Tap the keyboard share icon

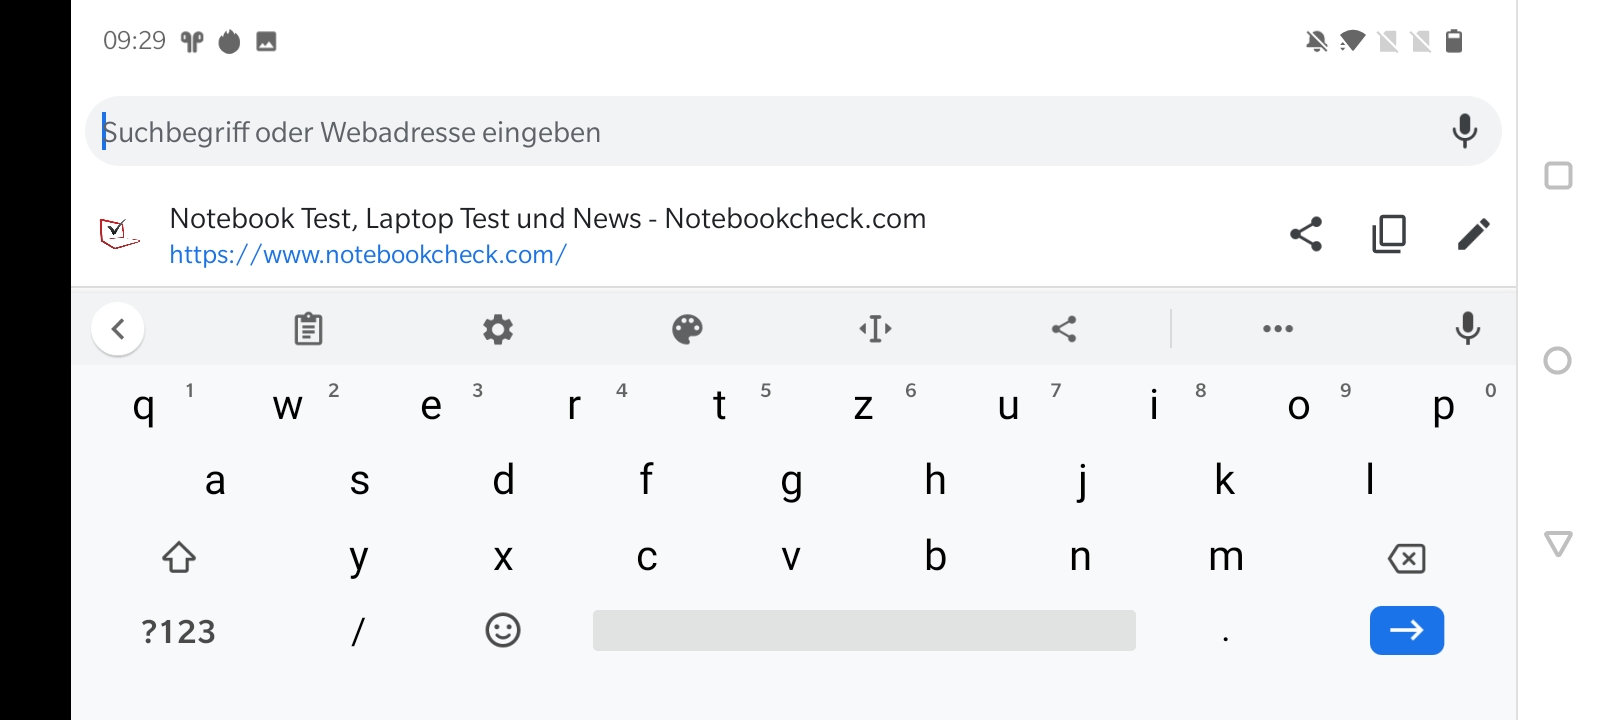tap(1064, 329)
